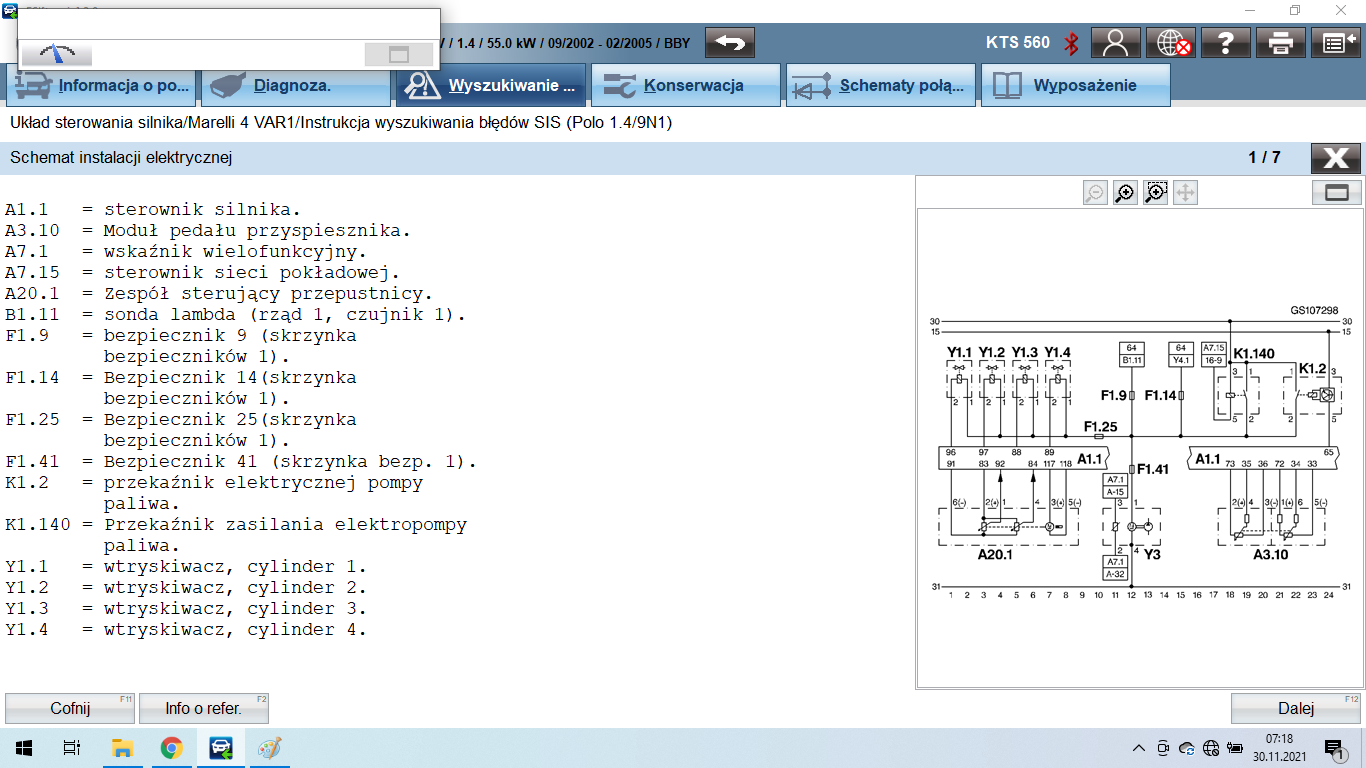Click the heading Schemat instalacji elektrycznej
1366x768 pixels.
point(121,158)
